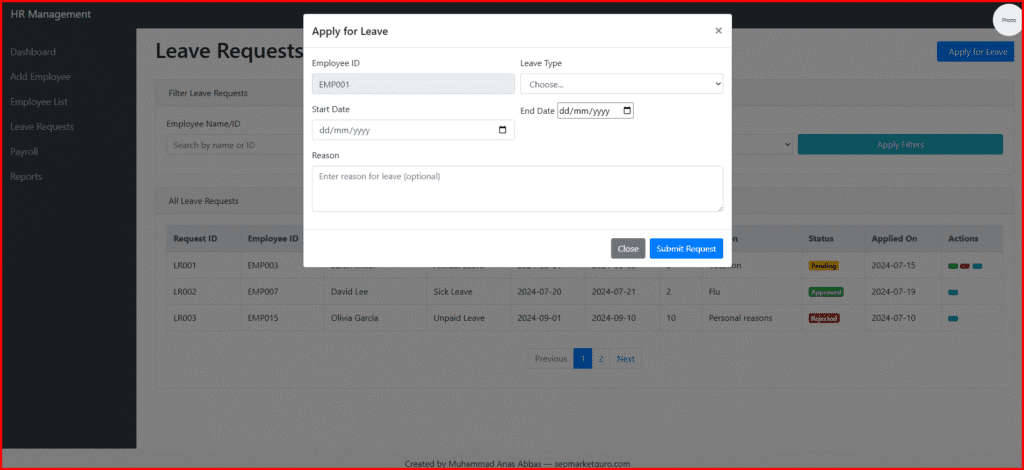This screenshot has width=1024, height=470.
Task: Click the teal view action for LR002
Action: click(953, 292)
